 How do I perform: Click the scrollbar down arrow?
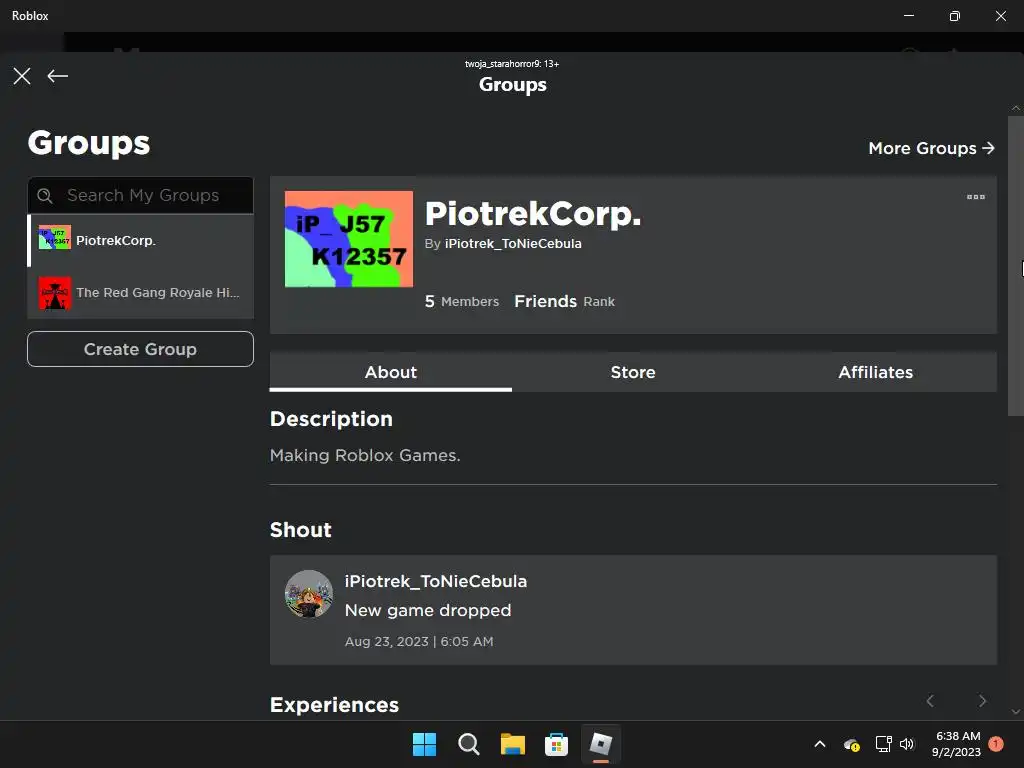pyautogui.click(x=1016, y=711)
